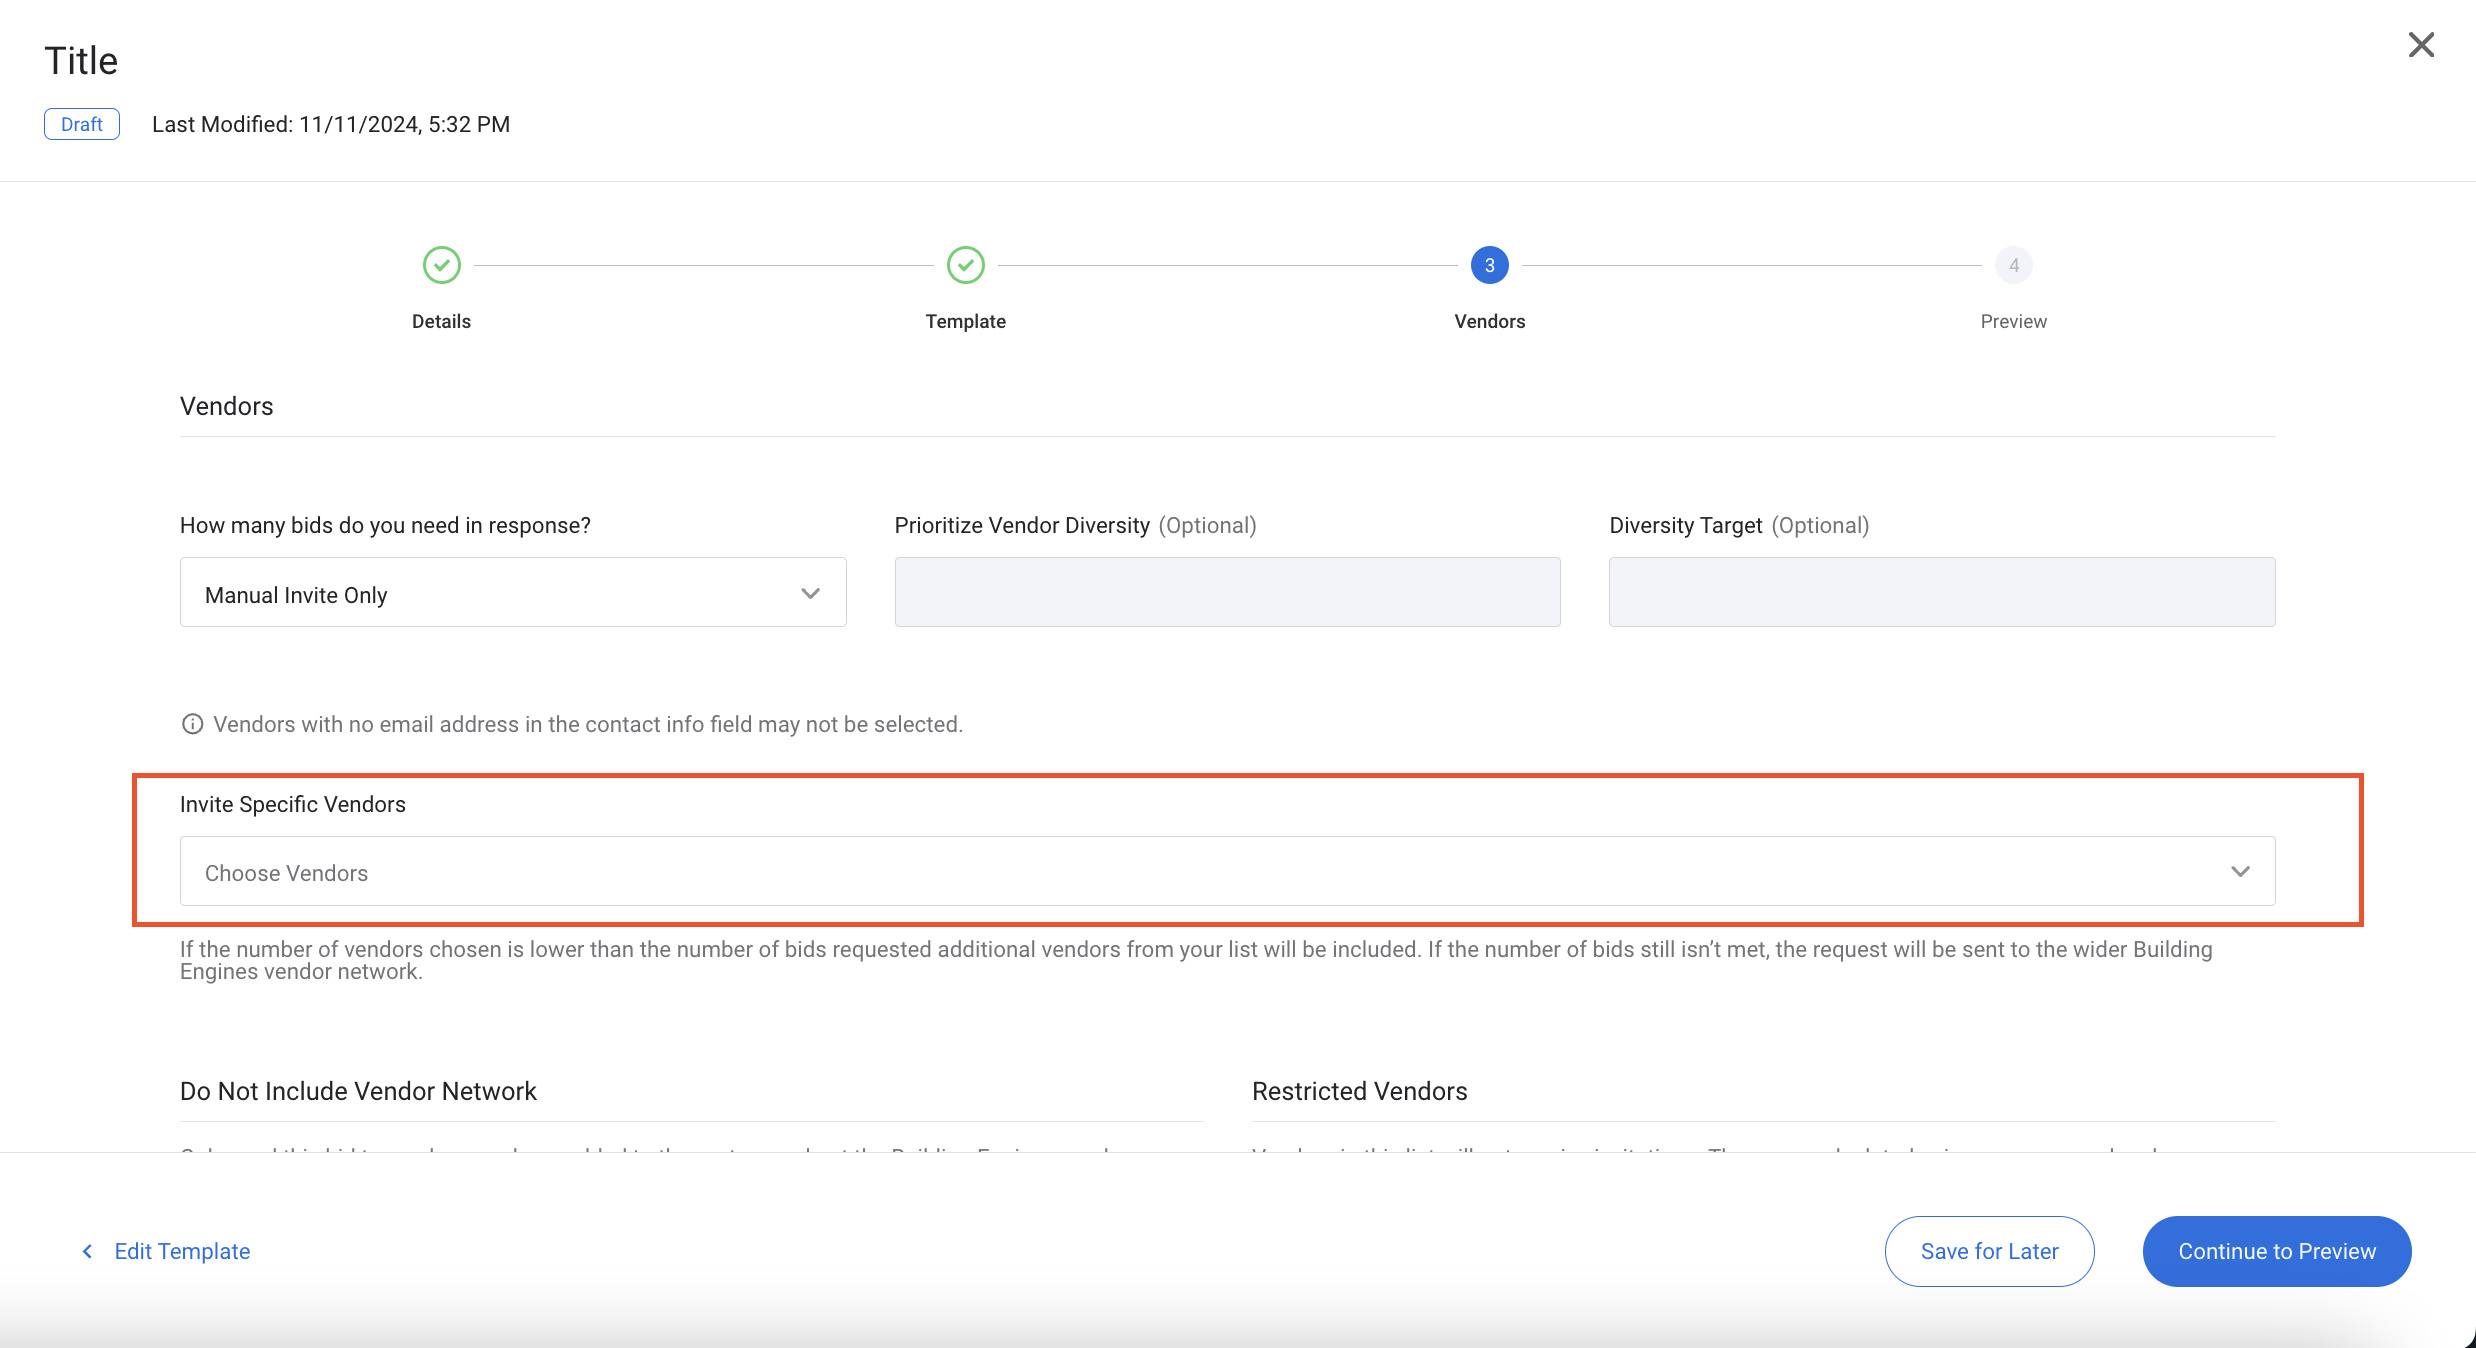Click the step 3 Vendors circle
2476x1348 pixels.
point(1489,265)
